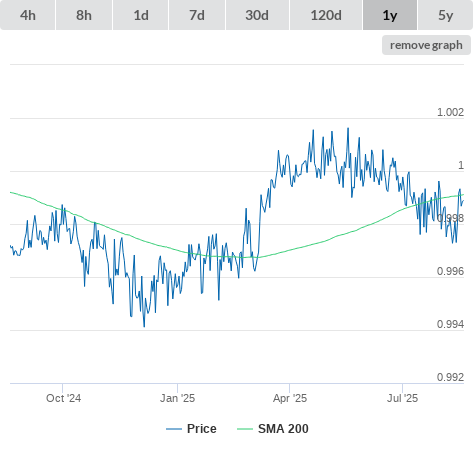
Task: Open the 120d time range
Action: tap(326, 15)
